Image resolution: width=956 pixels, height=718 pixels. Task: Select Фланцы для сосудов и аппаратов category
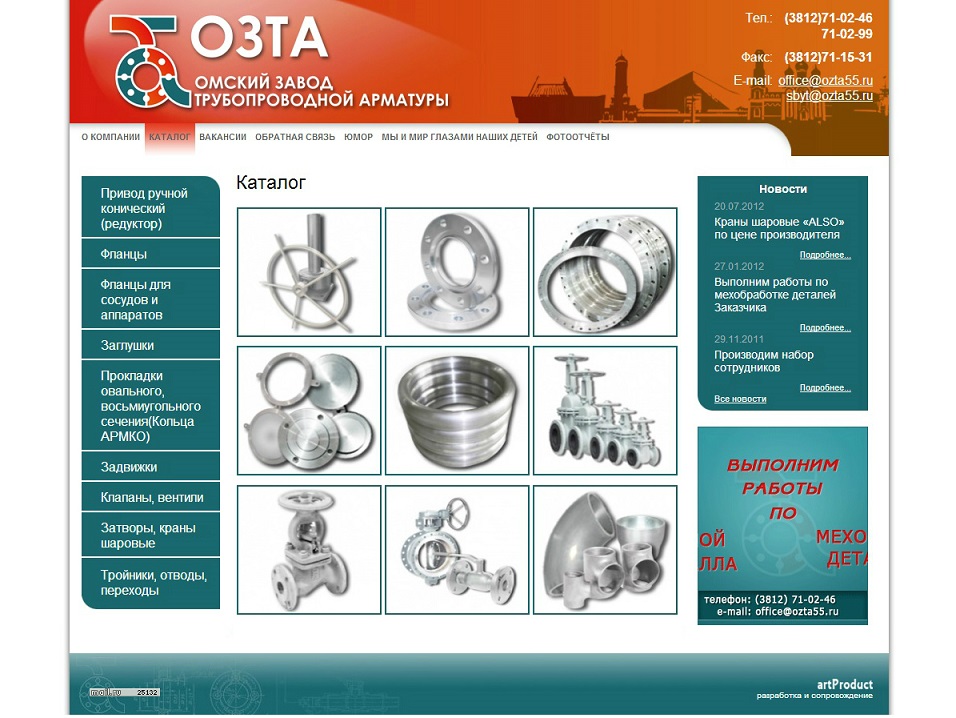click(151, 299)
